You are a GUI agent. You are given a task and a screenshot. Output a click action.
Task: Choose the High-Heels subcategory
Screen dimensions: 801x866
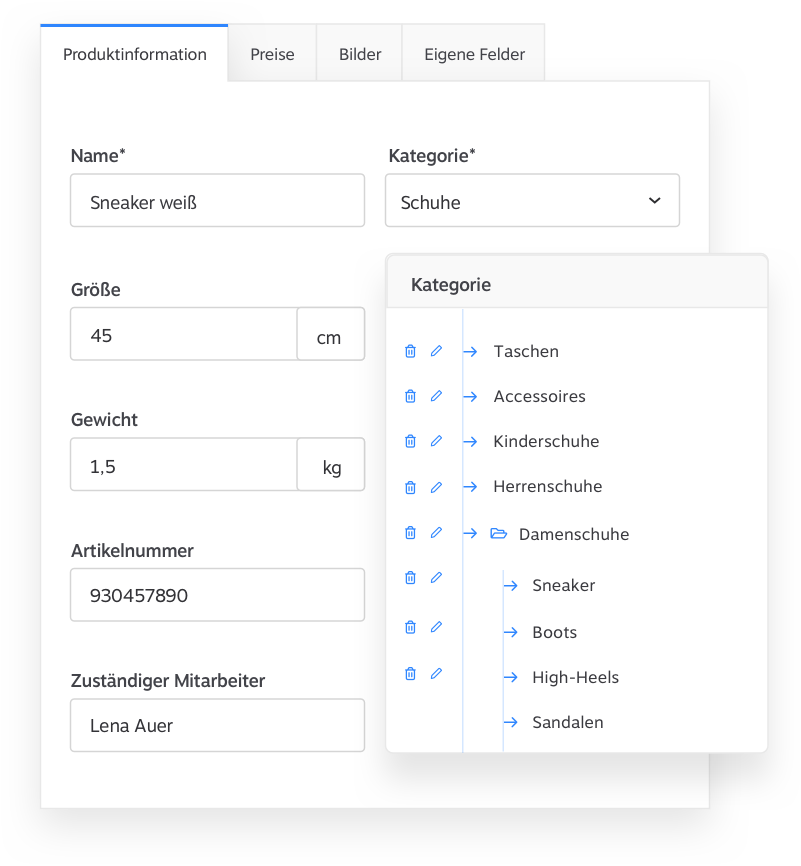[575, 677]
